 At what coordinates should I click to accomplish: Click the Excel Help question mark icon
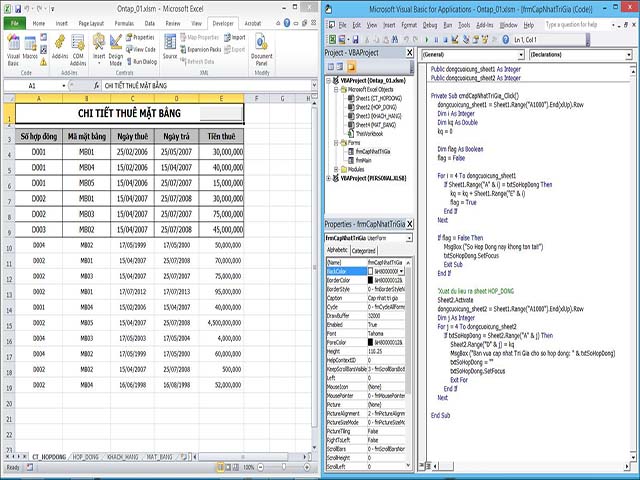tap(287, 23)
